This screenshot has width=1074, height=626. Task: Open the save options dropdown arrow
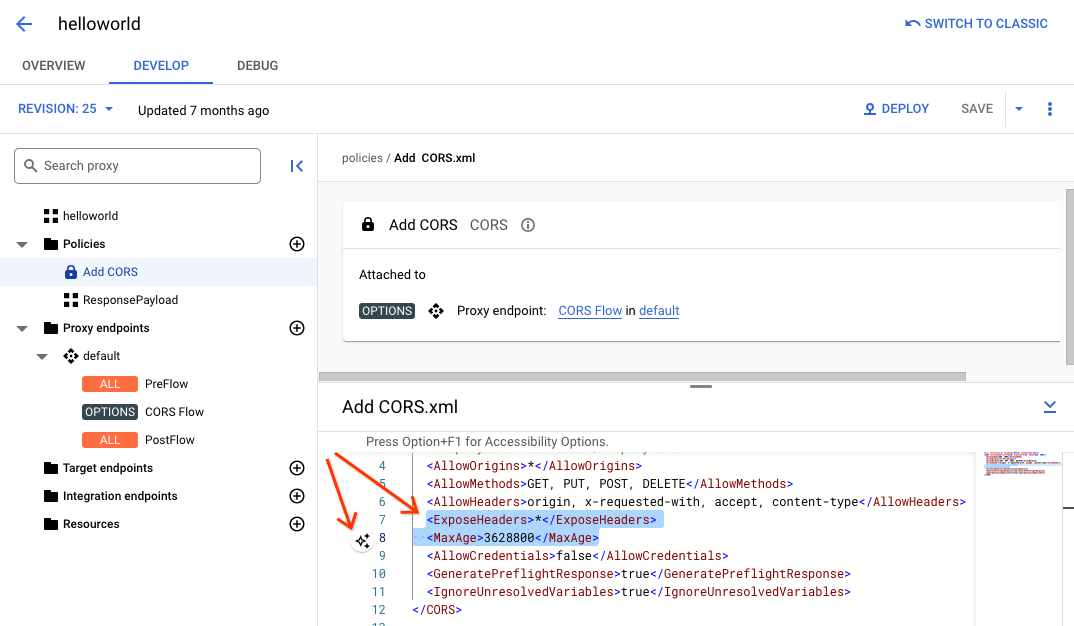[1018, 108]
